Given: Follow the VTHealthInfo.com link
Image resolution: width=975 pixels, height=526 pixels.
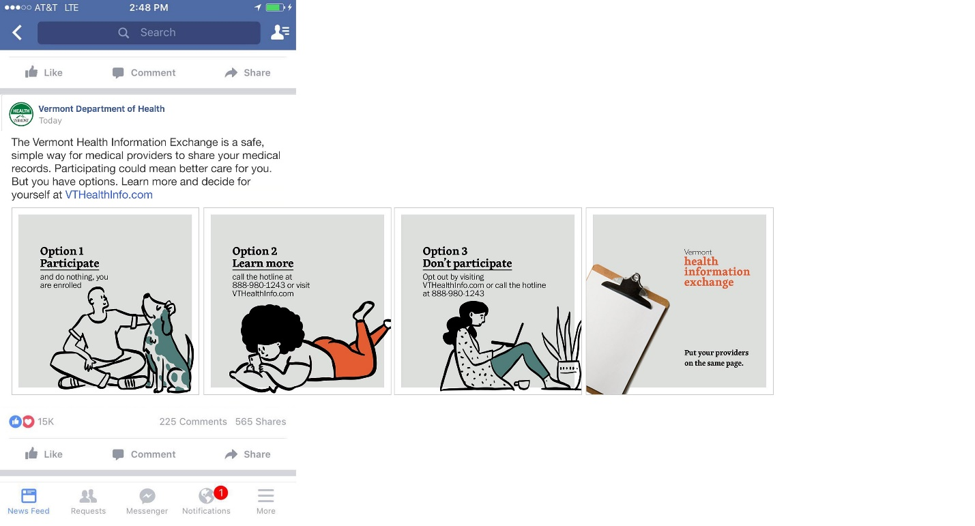Looking at the screenshot, I should 109,195.
